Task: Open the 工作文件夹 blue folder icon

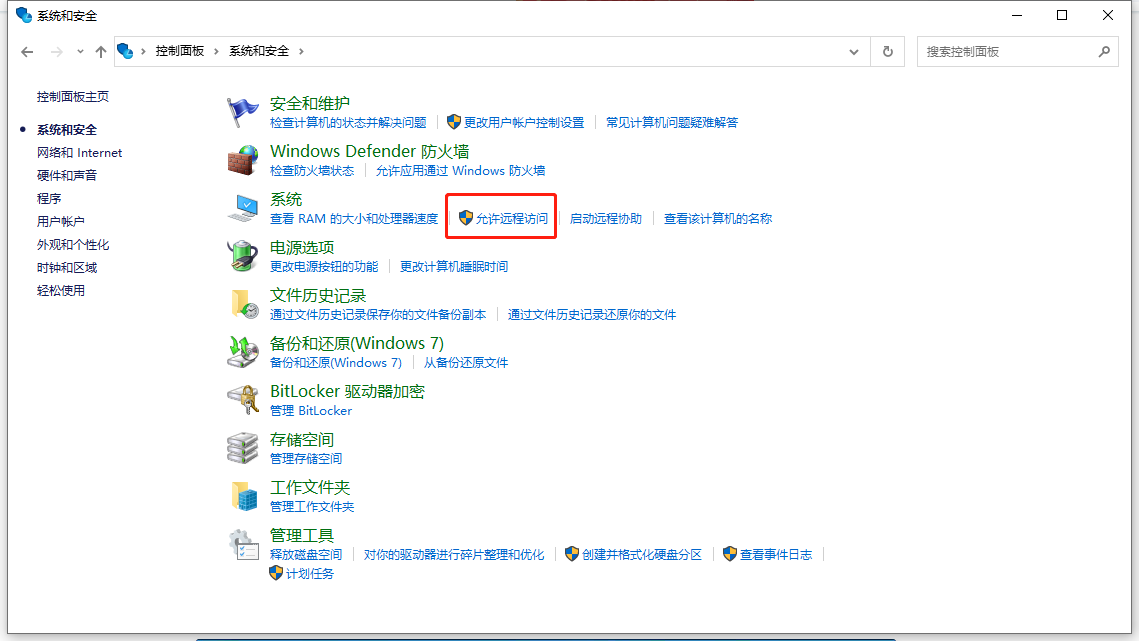Action: click(244, 496)
